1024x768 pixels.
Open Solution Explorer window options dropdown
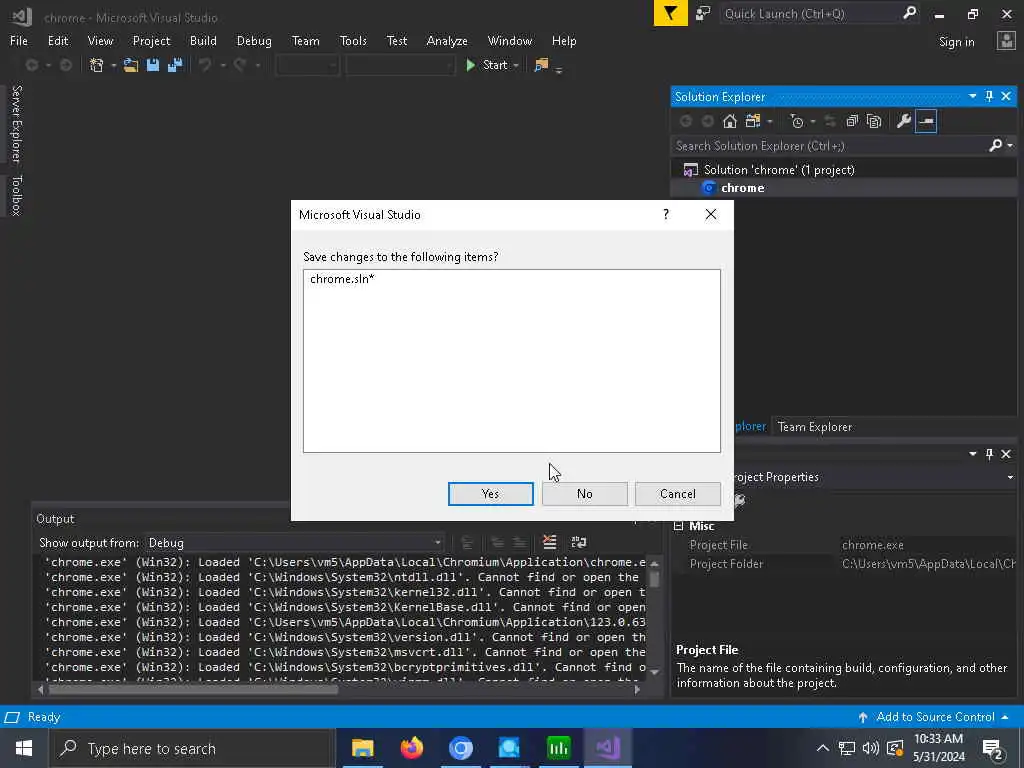(x=972, y=96)
